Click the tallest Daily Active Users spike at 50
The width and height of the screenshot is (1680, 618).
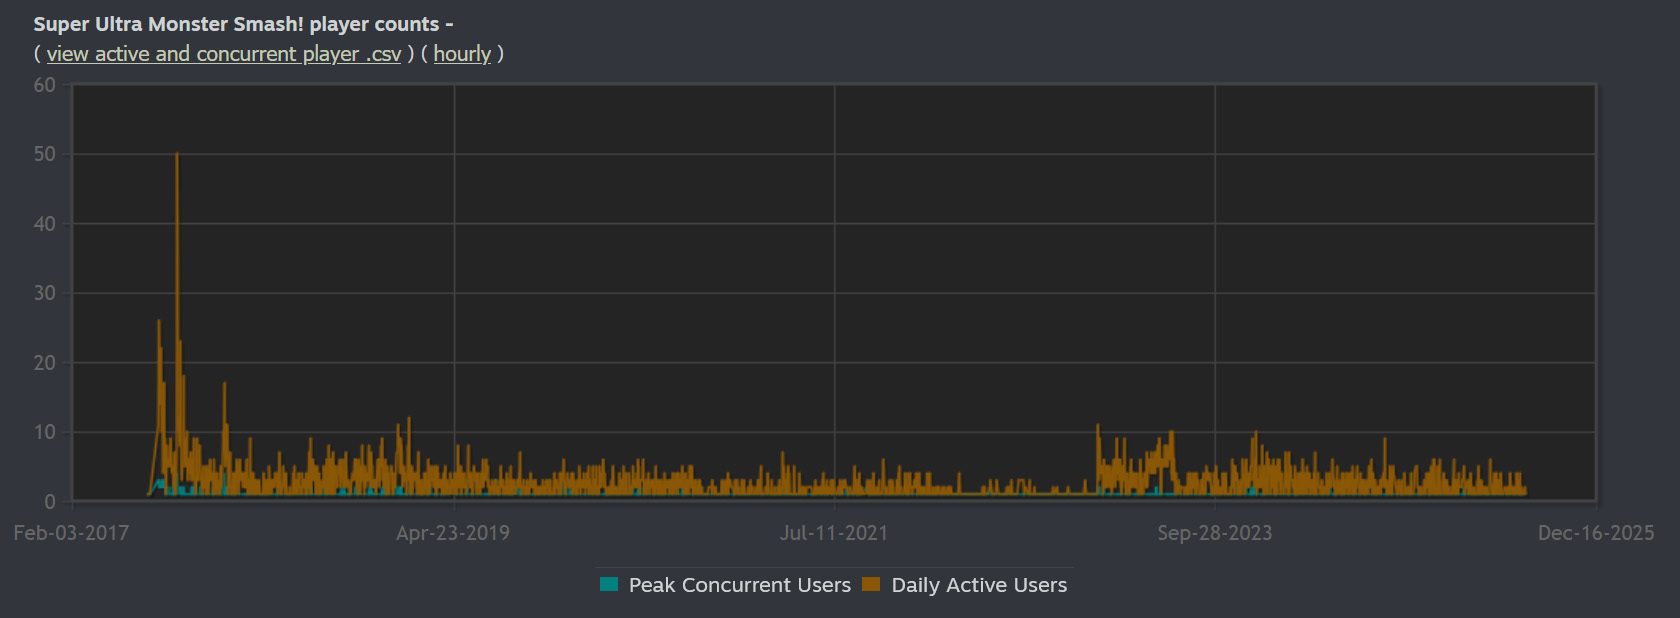pyautogui.click(x=177, y=154)
